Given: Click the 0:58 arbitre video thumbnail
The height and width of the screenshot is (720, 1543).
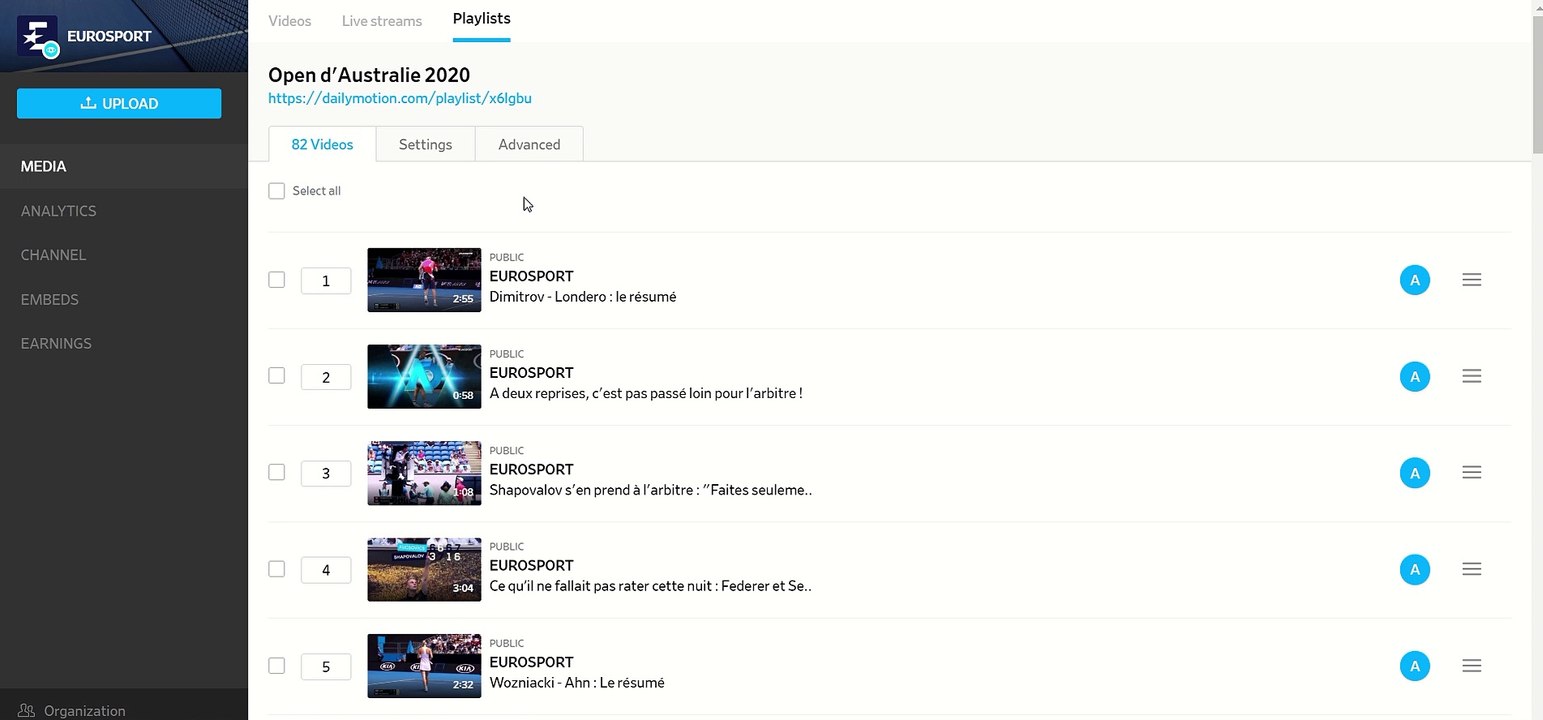Looking at the screenshot, I should coord(424,376).
